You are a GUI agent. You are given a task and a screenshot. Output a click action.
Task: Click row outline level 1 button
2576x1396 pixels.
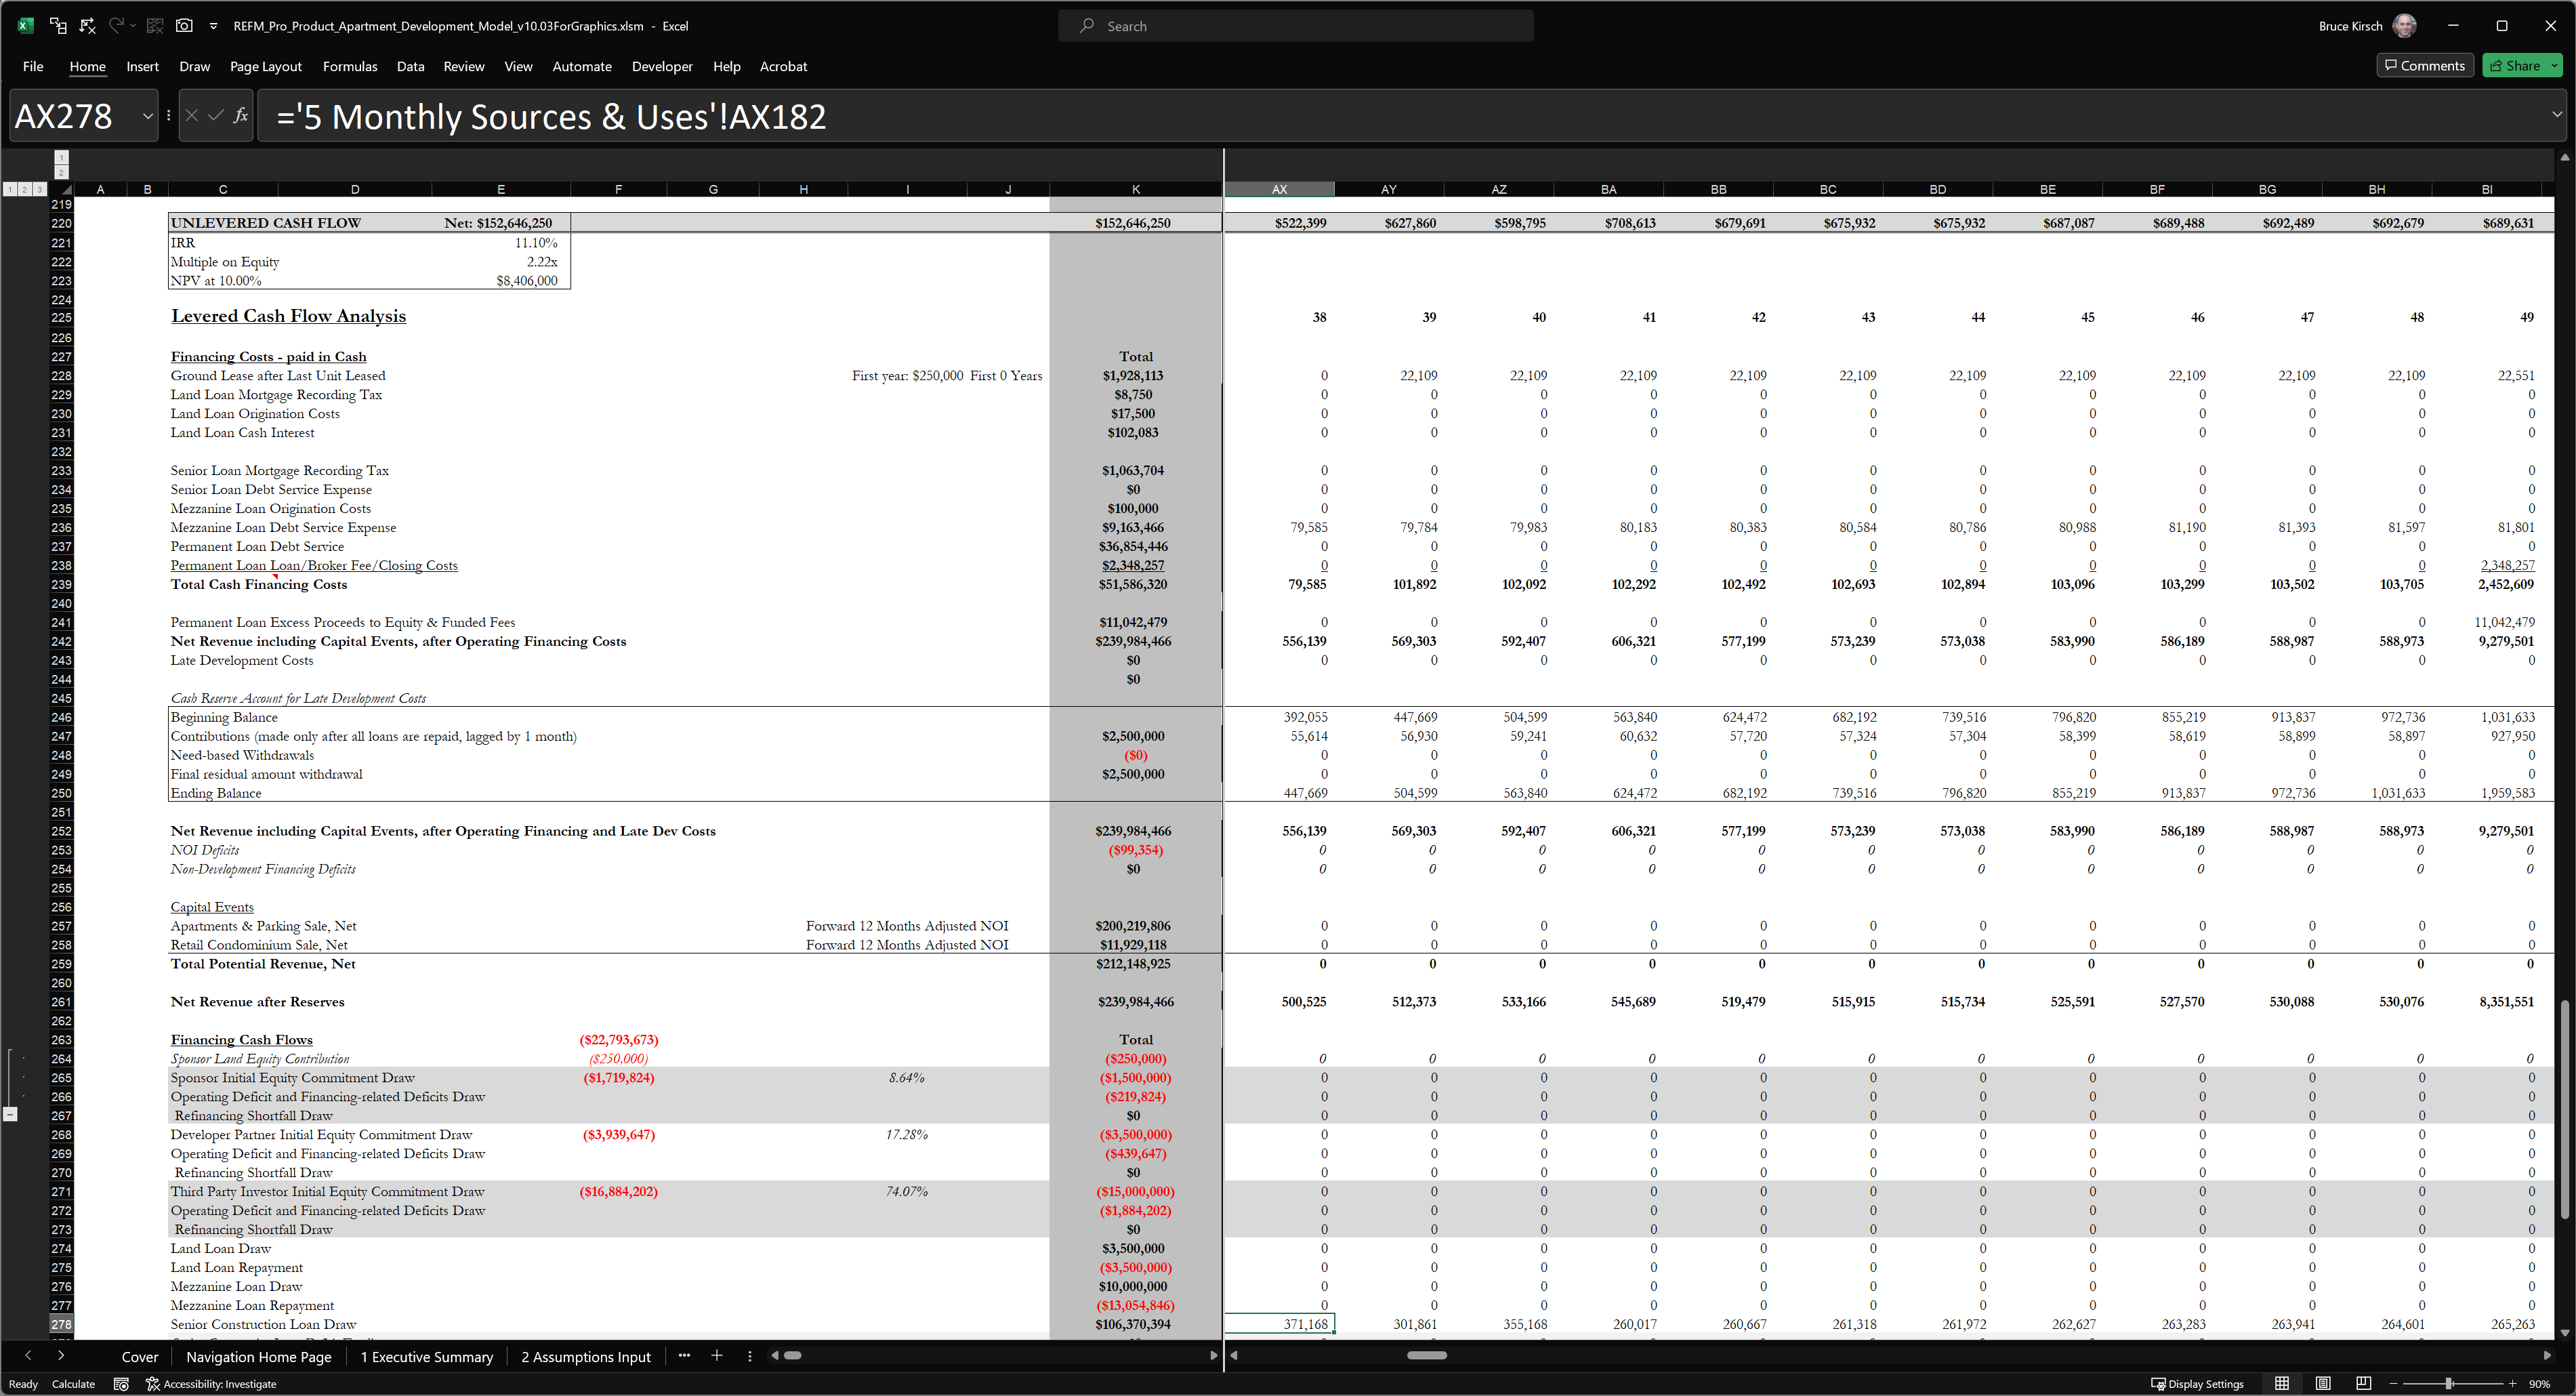pyautogui.click(x=10, y=189)
